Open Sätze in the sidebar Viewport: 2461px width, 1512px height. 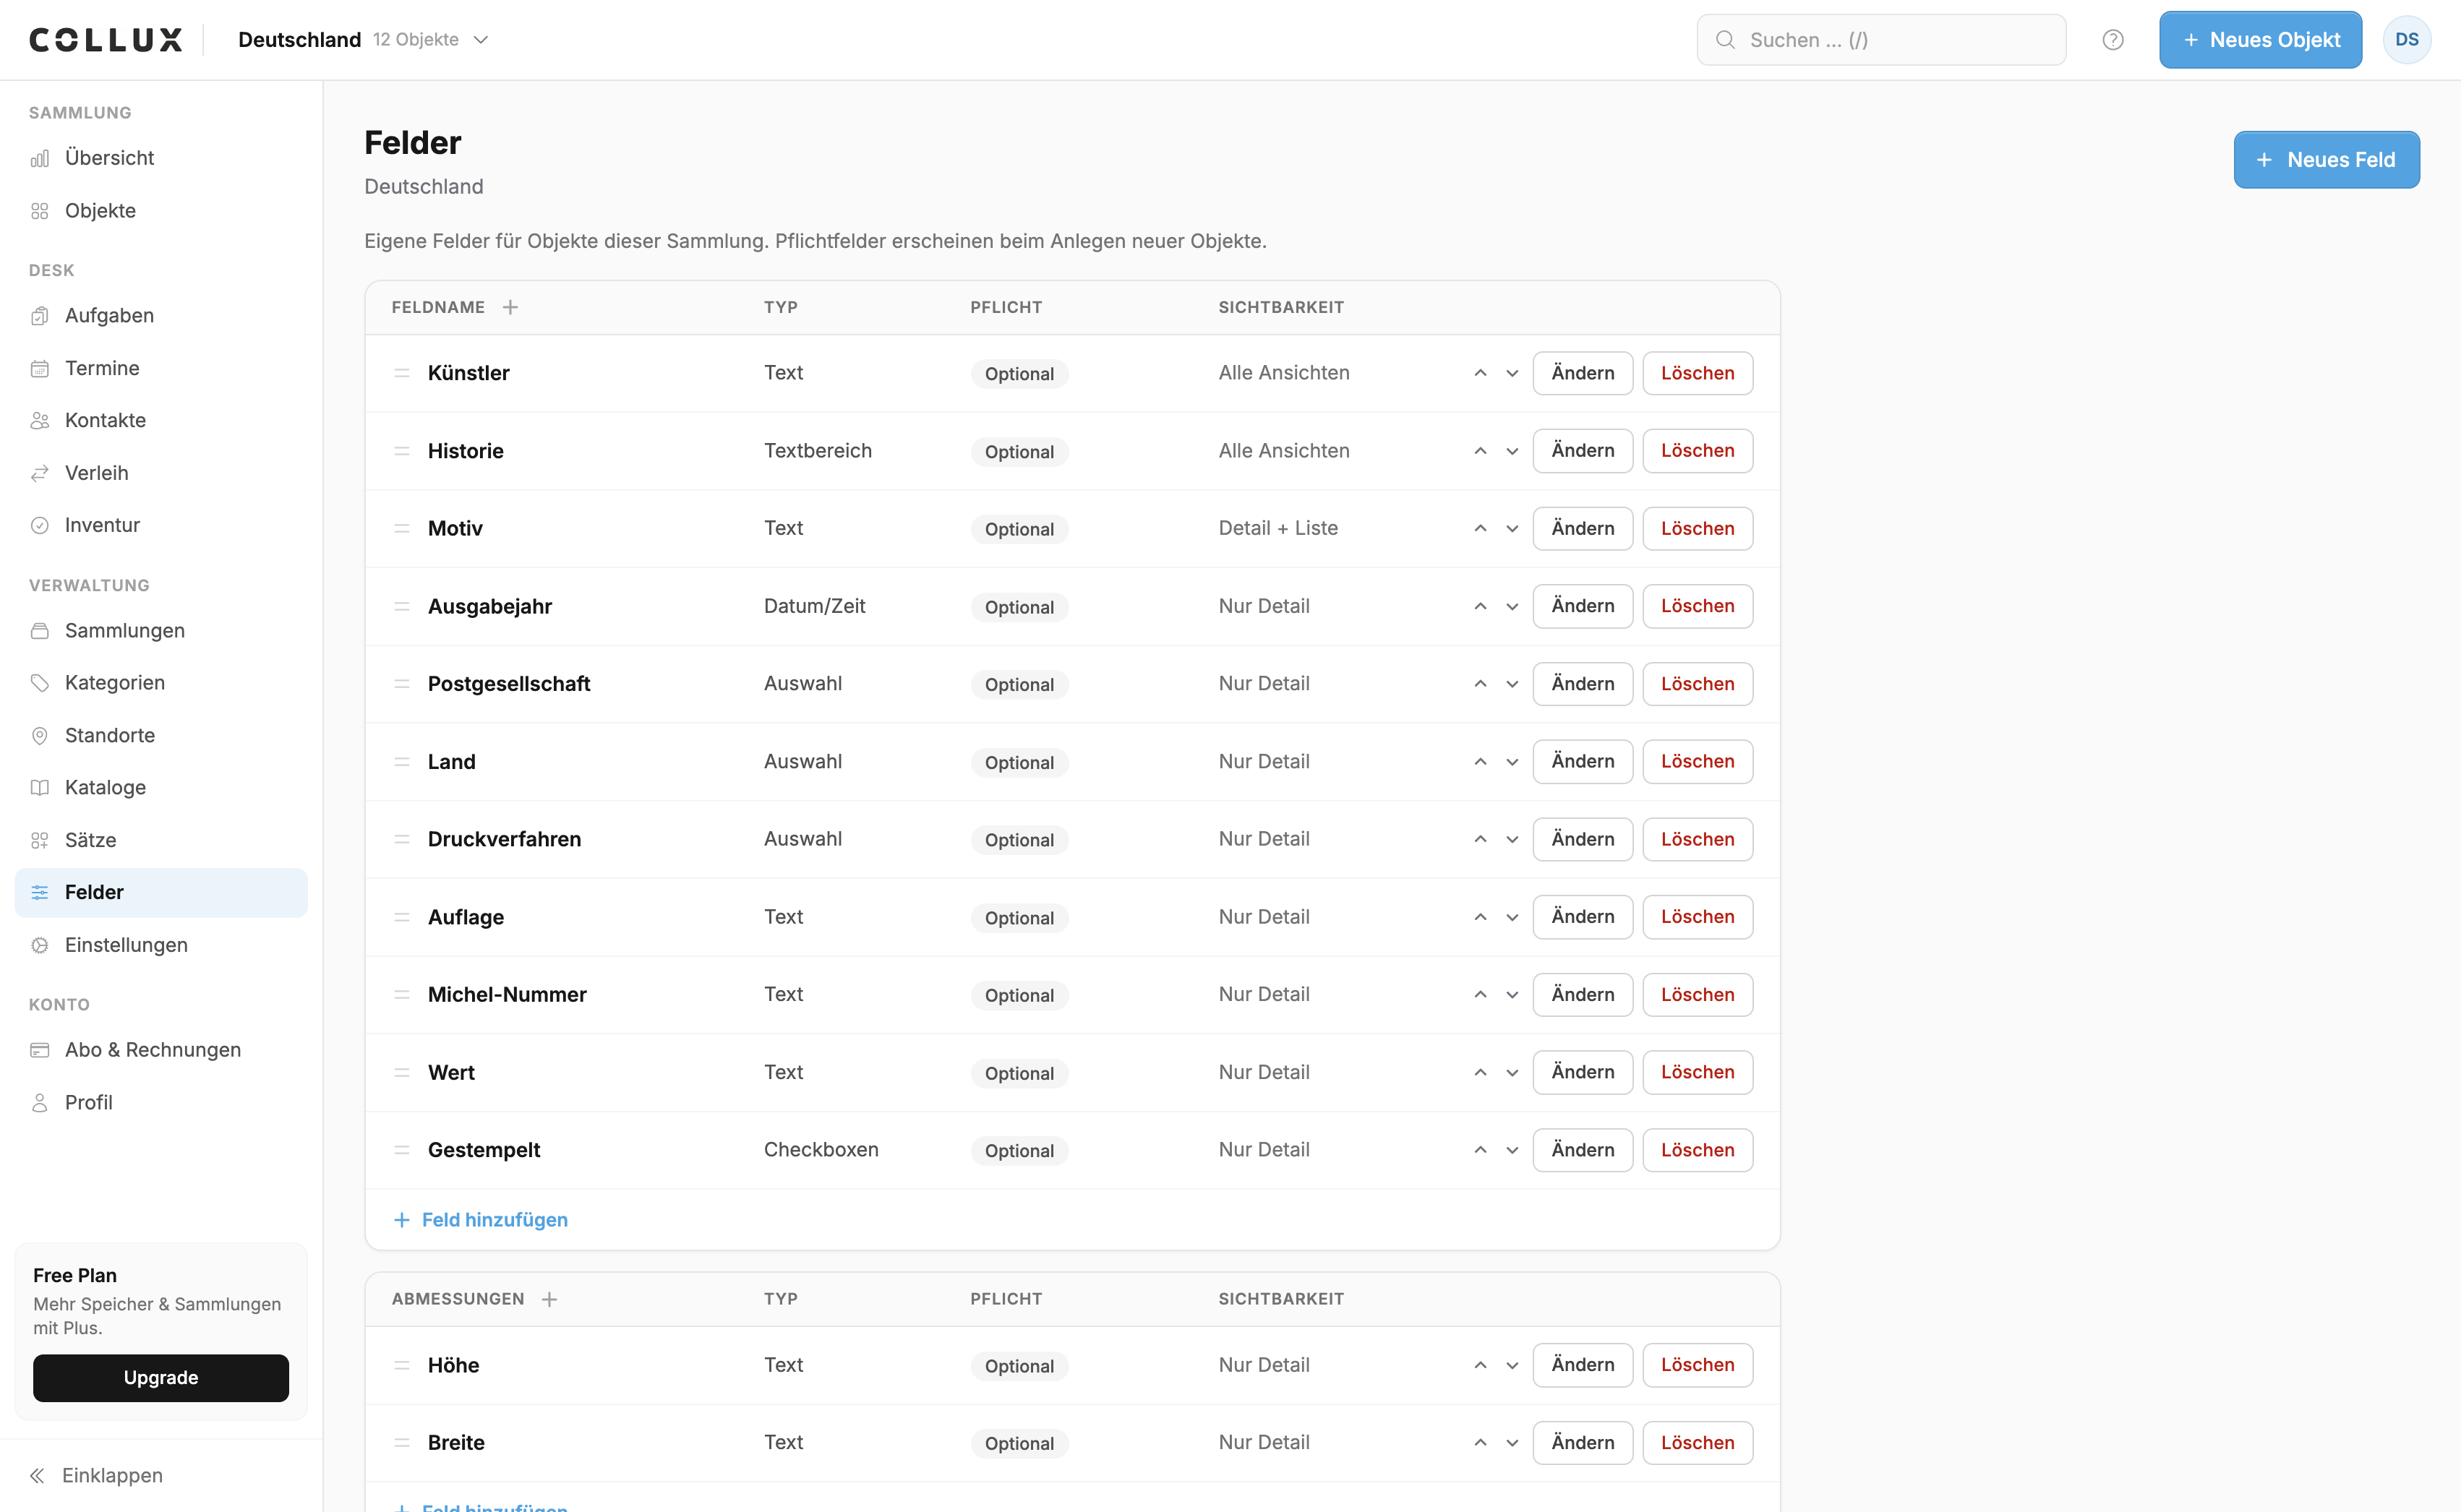(161, 840)
